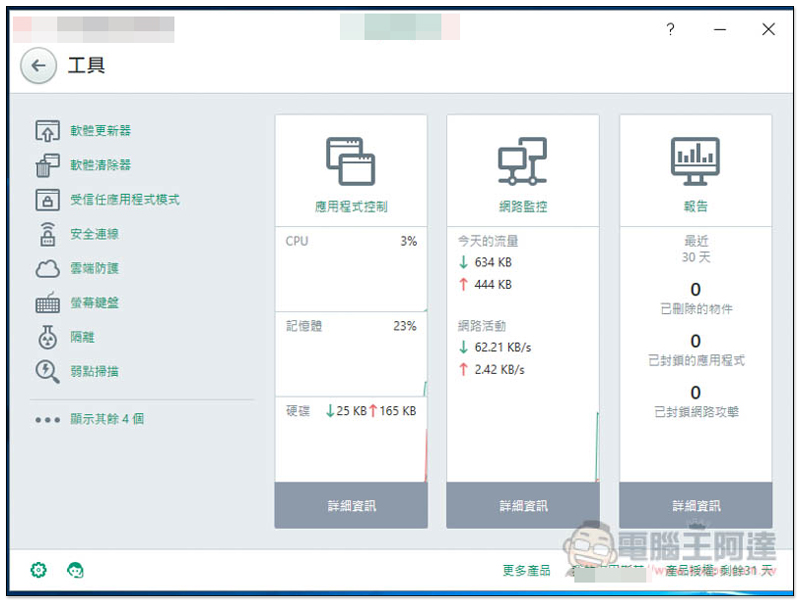Click the 弱點掃描 magnifier icon
Image resolution: width=800 pixels, height=603 pixels.
(x=47, y=372)
